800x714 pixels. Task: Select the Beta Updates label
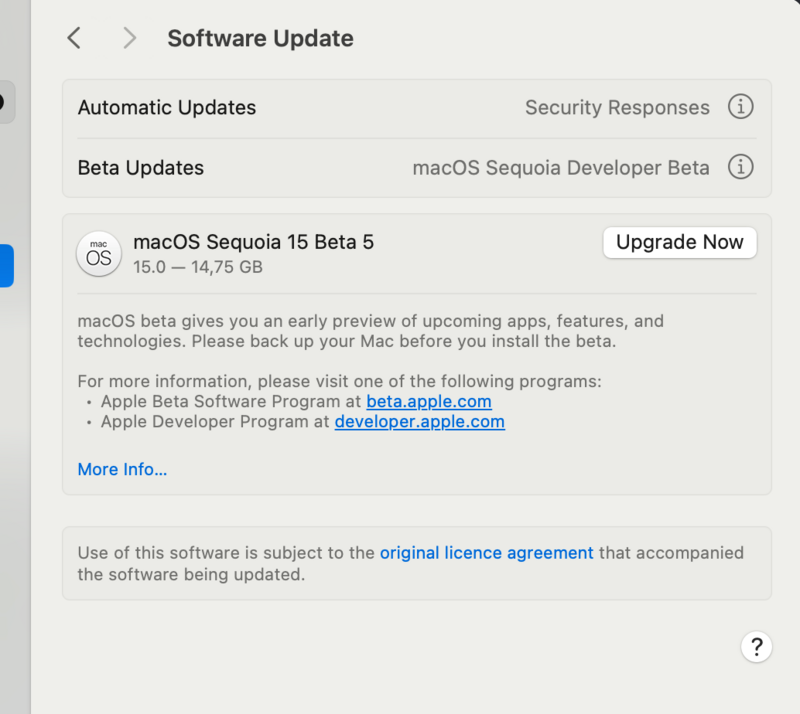click(x=141, y=168)
